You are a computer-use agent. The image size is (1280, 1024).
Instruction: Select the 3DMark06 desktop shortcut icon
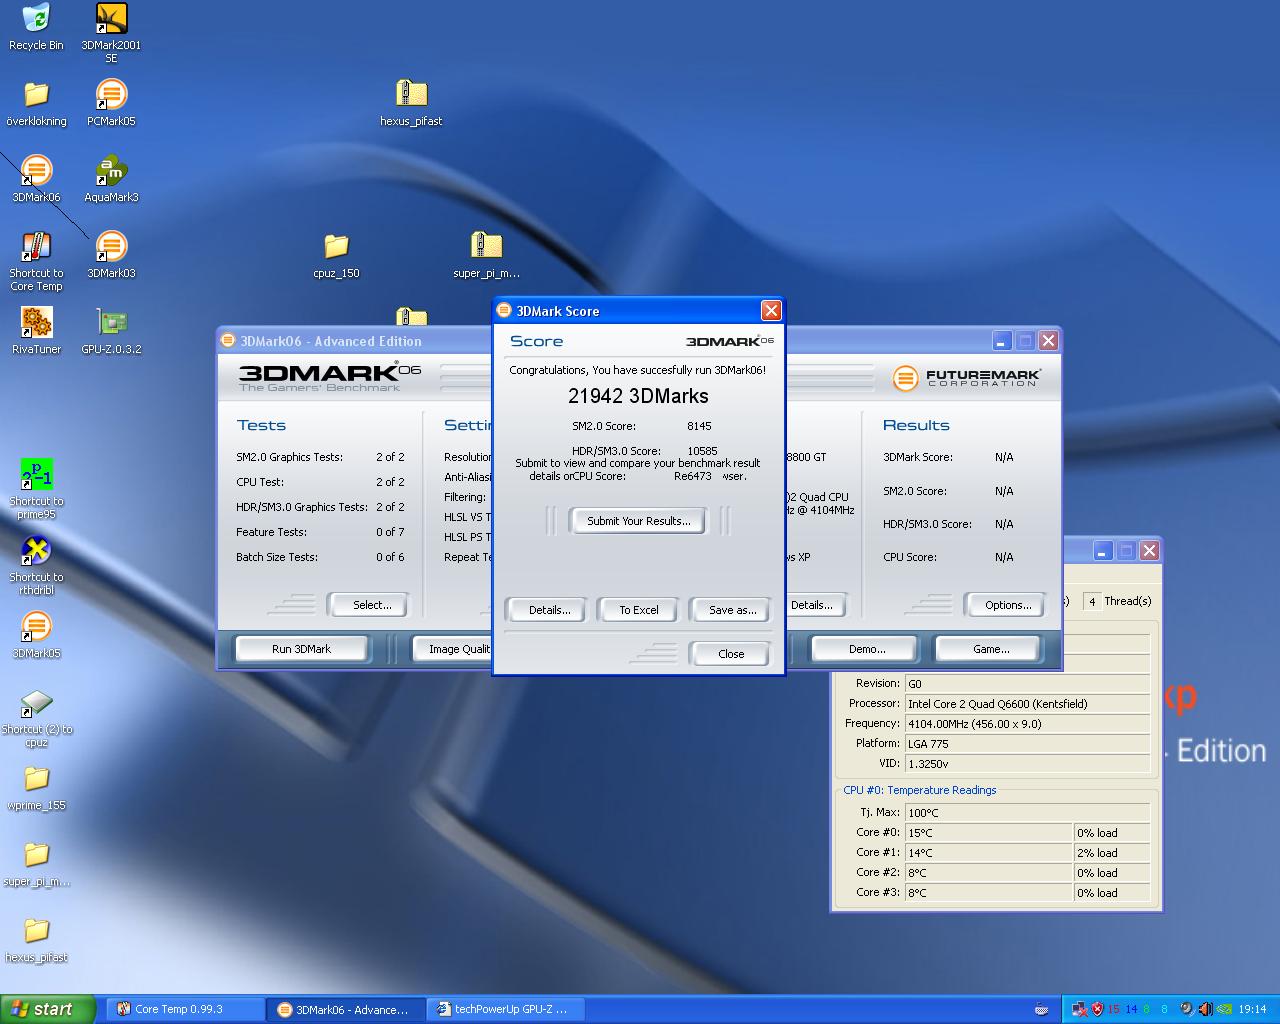(x=36, y=180)
